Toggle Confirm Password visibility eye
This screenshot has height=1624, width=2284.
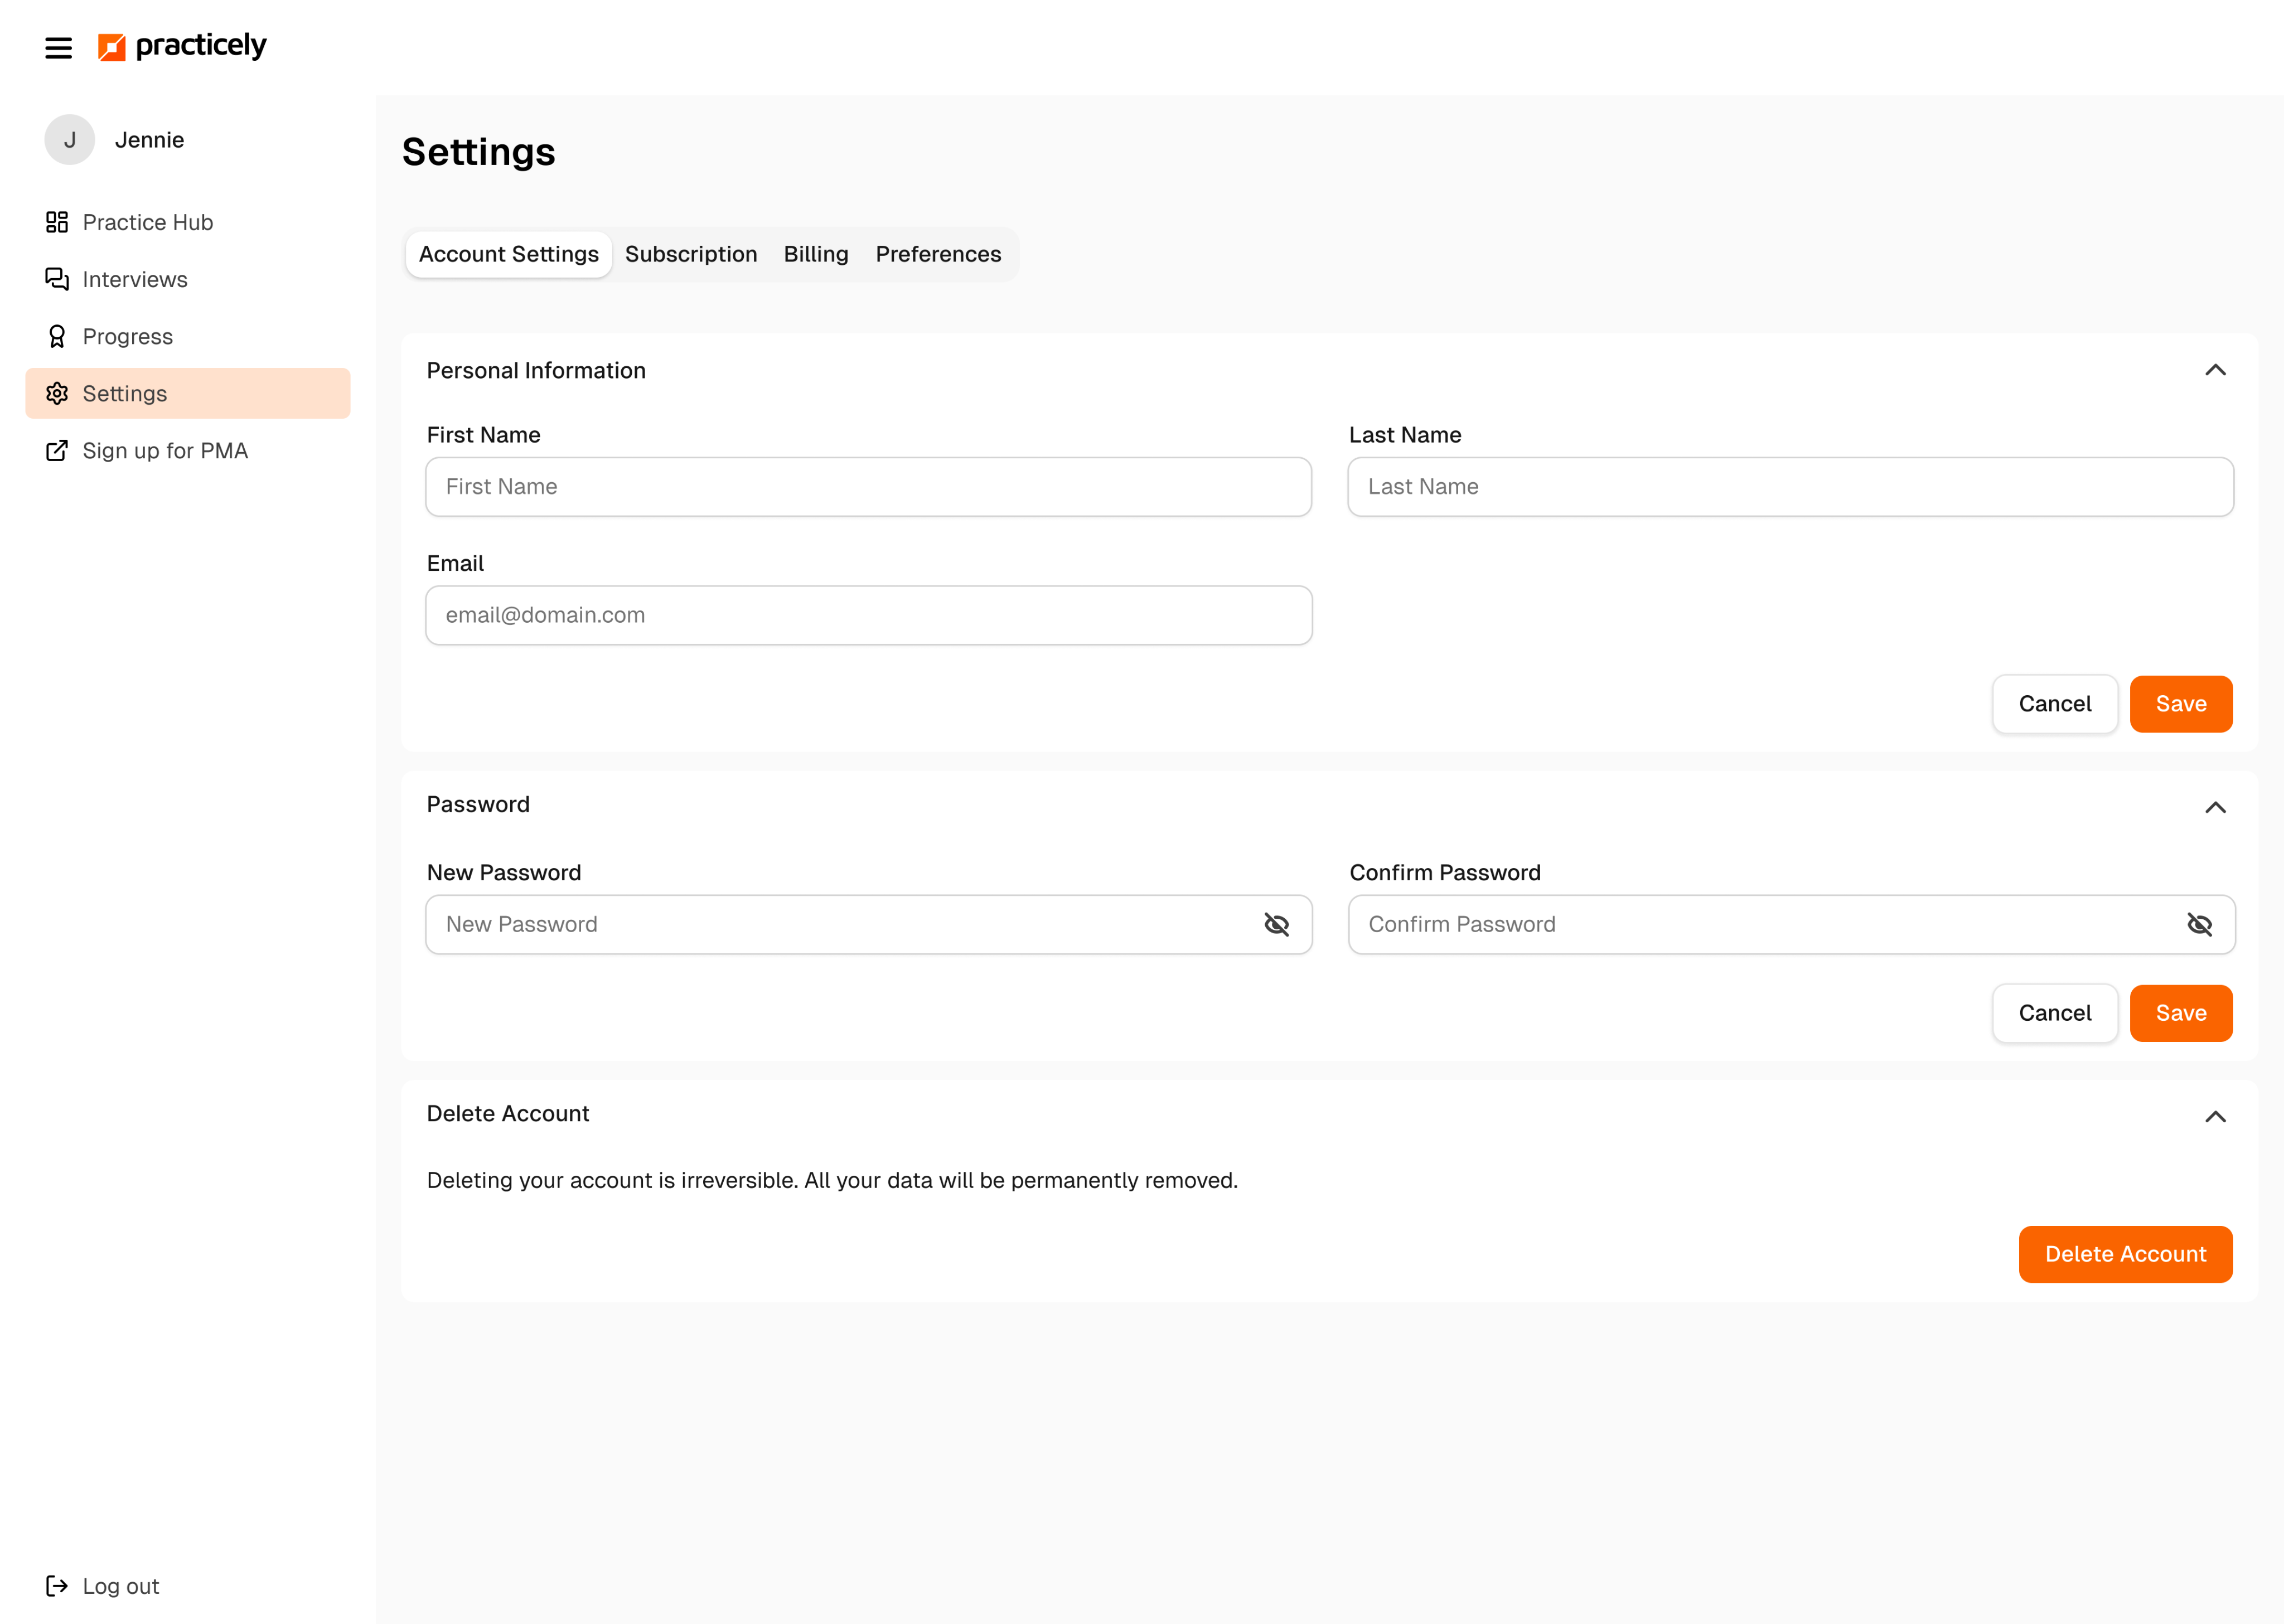2199,925
